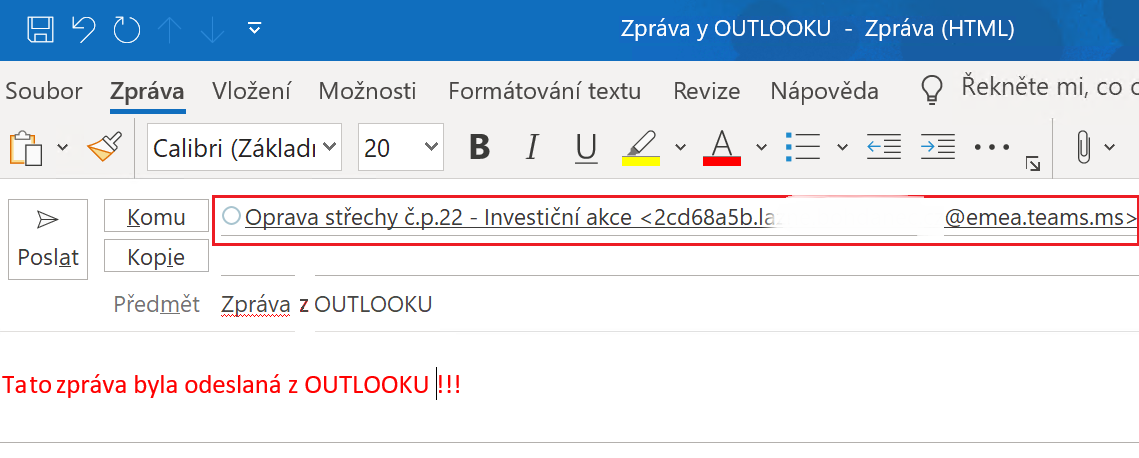Toggle bold formatting
Screen dimensions: 1139x458
[479, 147]
